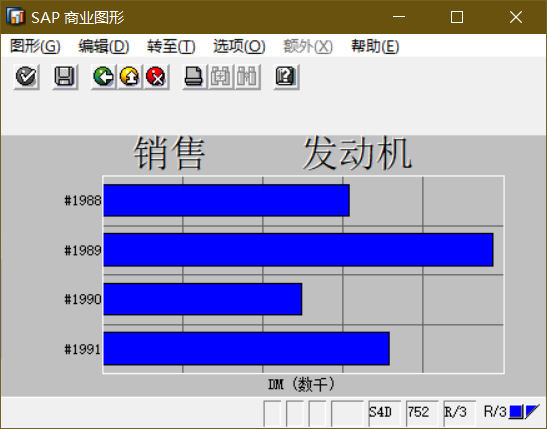Screen dimensions: 547x429
Task: Click the yellow Exit up-arrow icon
Action: (x=130, y=76)
